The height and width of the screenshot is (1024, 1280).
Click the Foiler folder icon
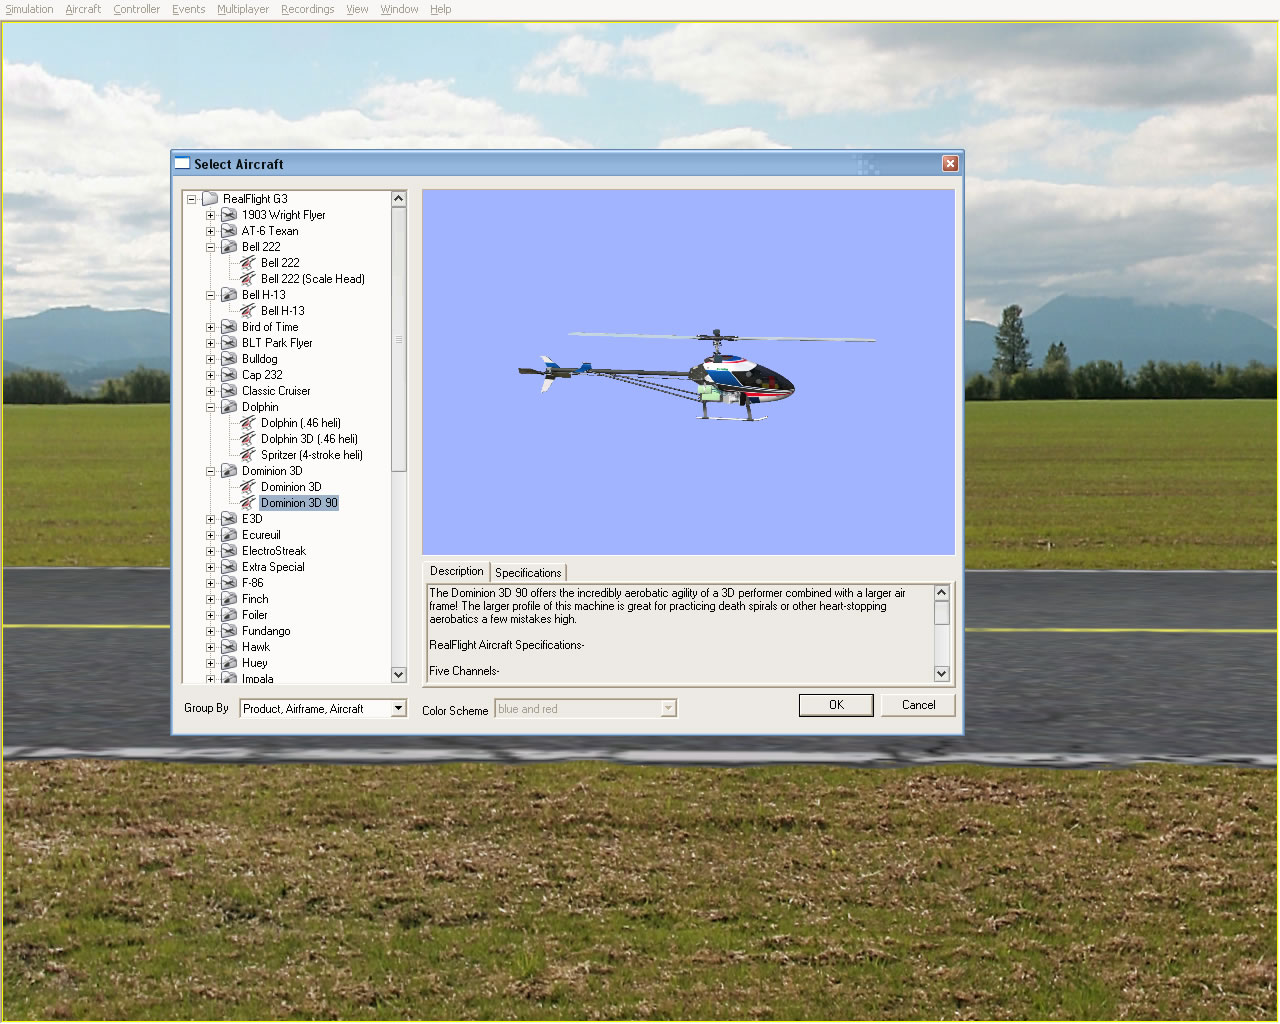pos(229,615)
